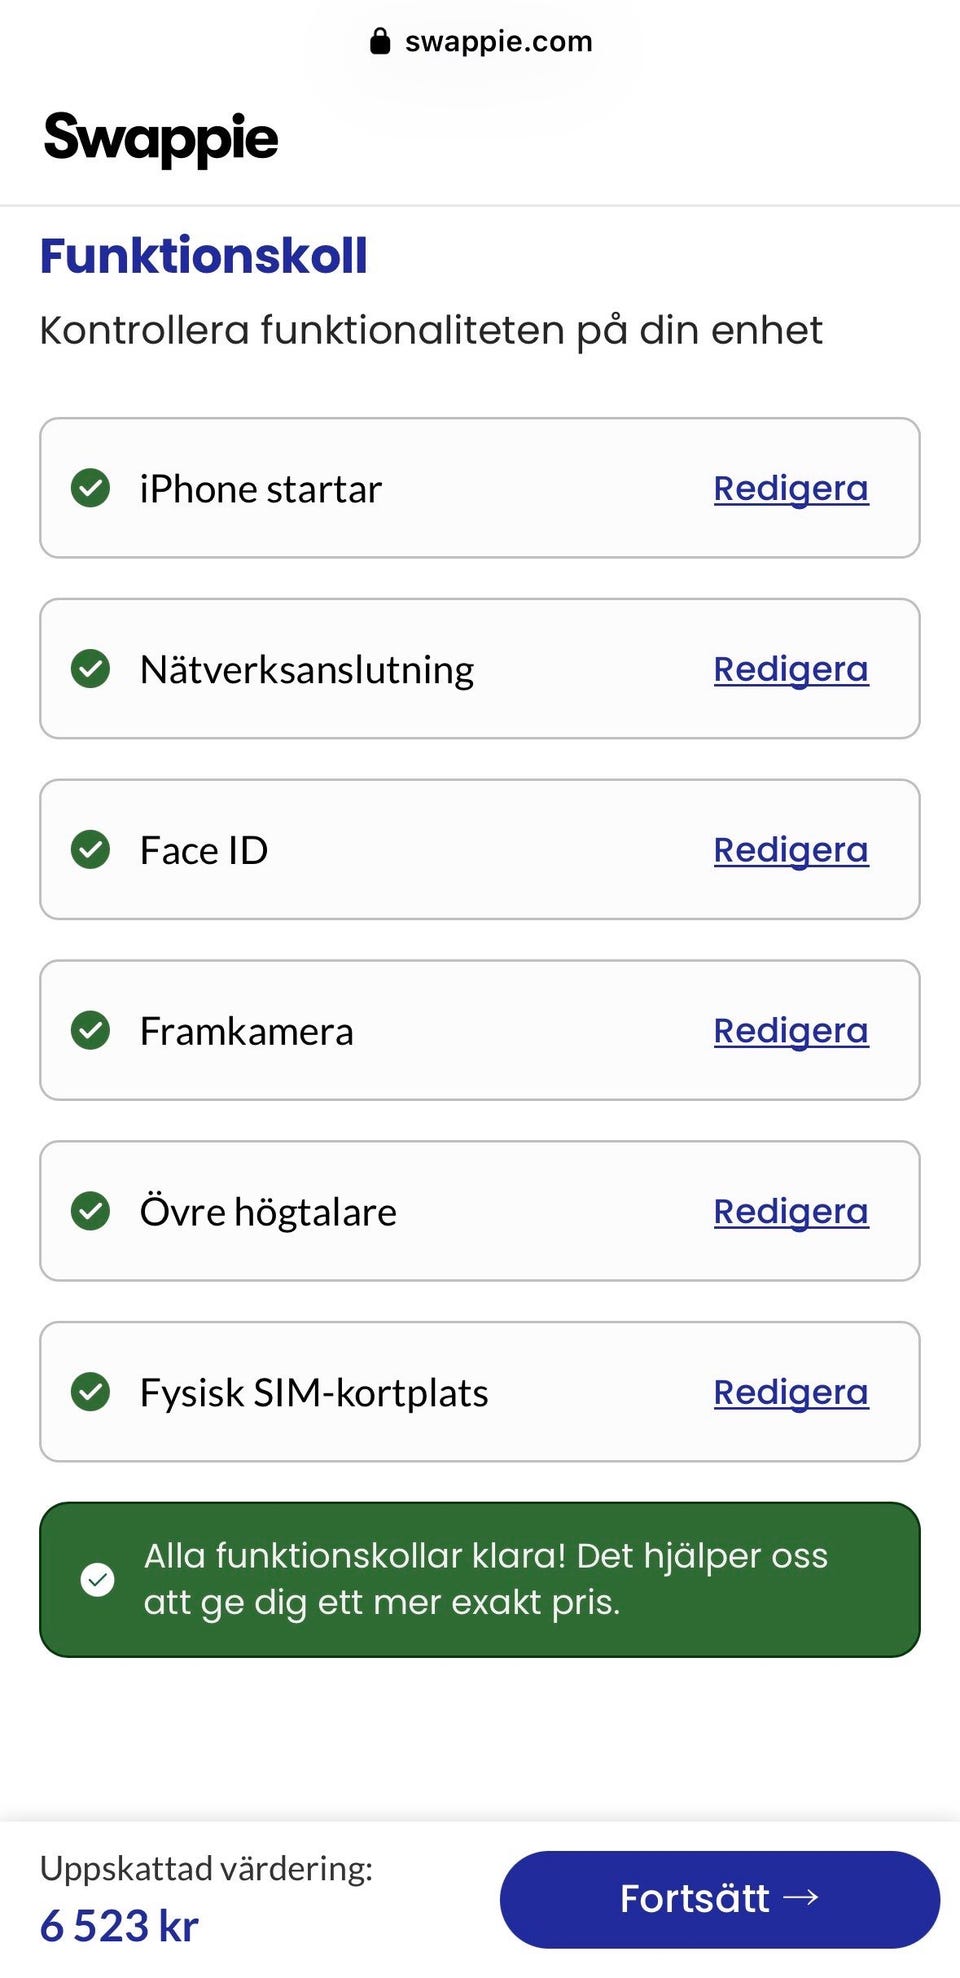Edit the Nätverksanslutning check
The width and height of the screenshot is (960, 1978).
791,670
